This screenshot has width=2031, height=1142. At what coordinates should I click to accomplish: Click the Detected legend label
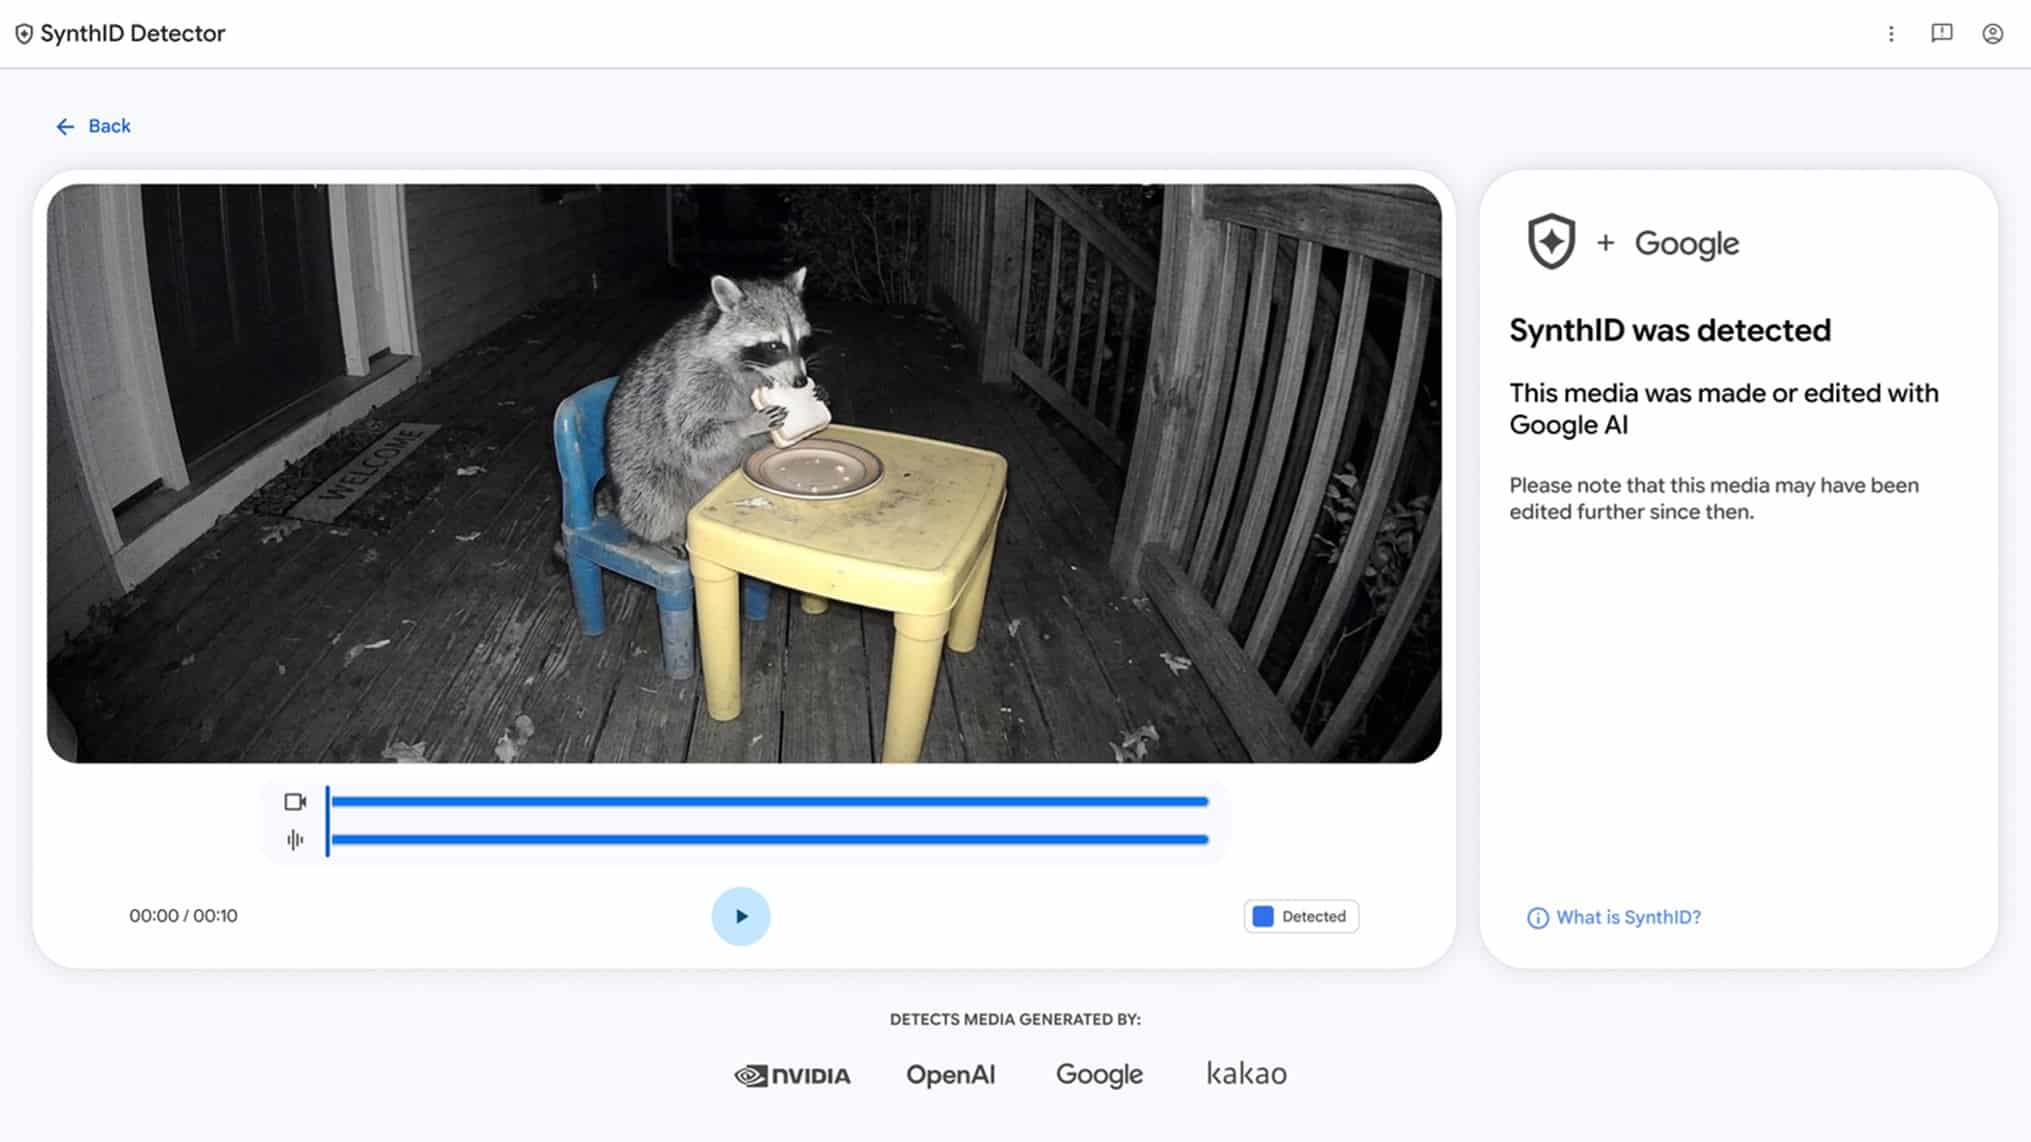[x=1314, y=916]
